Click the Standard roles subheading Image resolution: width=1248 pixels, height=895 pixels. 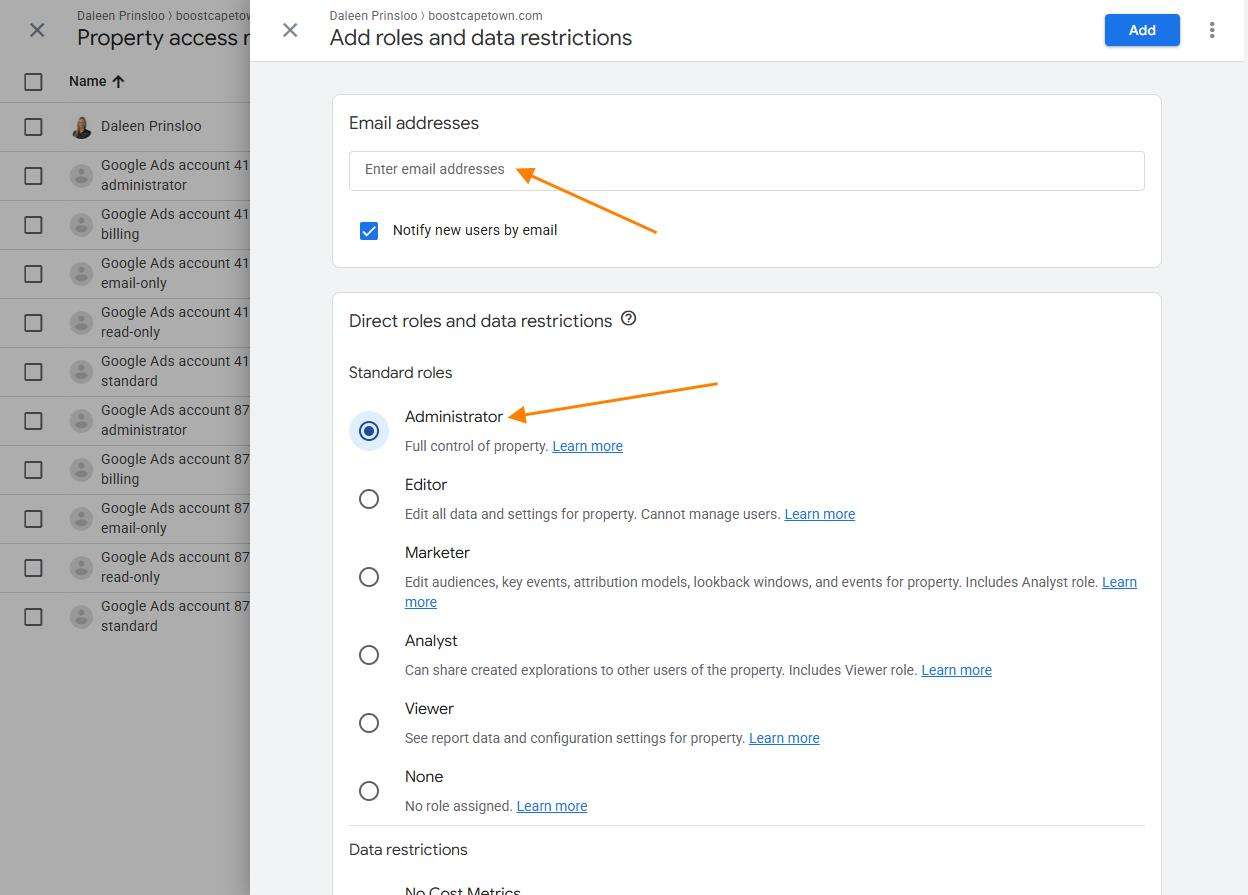coord(400,373)
